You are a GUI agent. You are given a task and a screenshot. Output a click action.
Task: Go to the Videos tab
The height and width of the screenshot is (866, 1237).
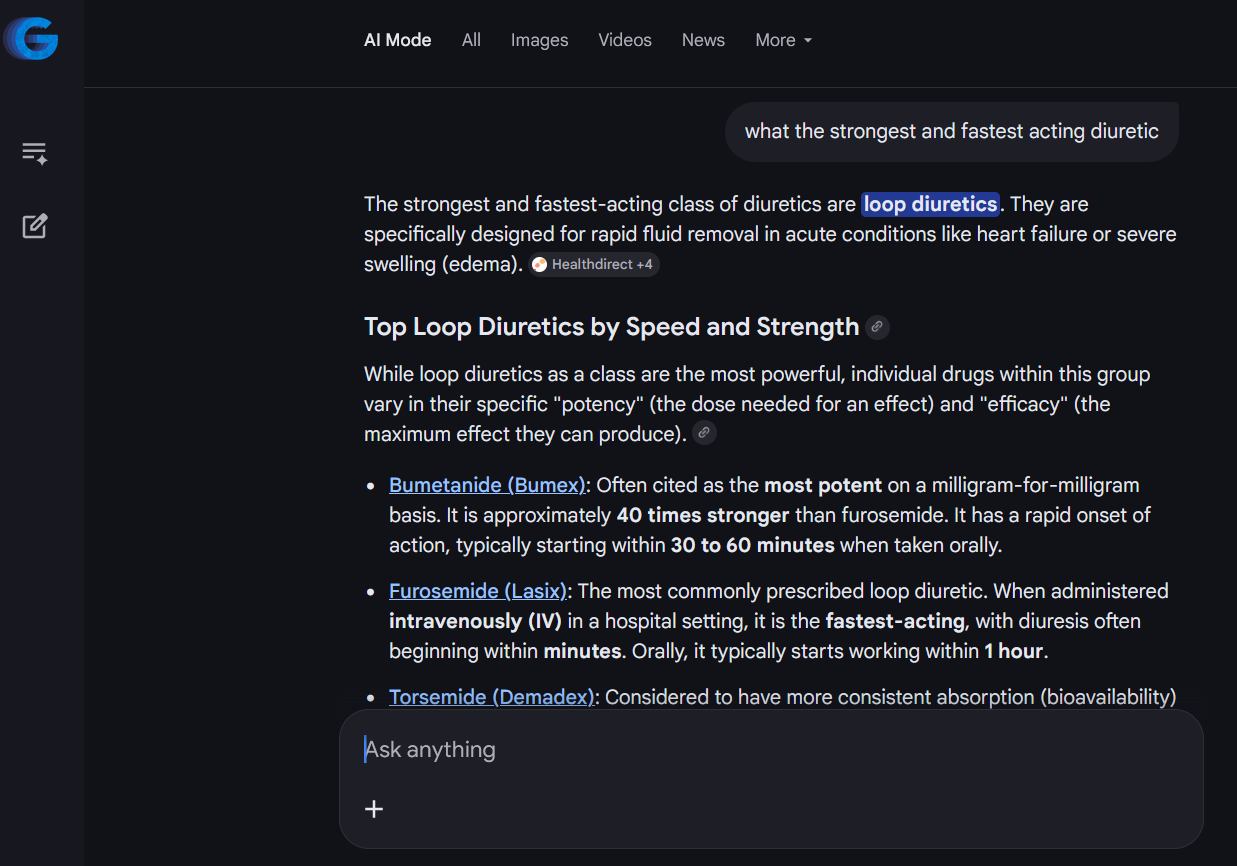(x=625, y=40)
